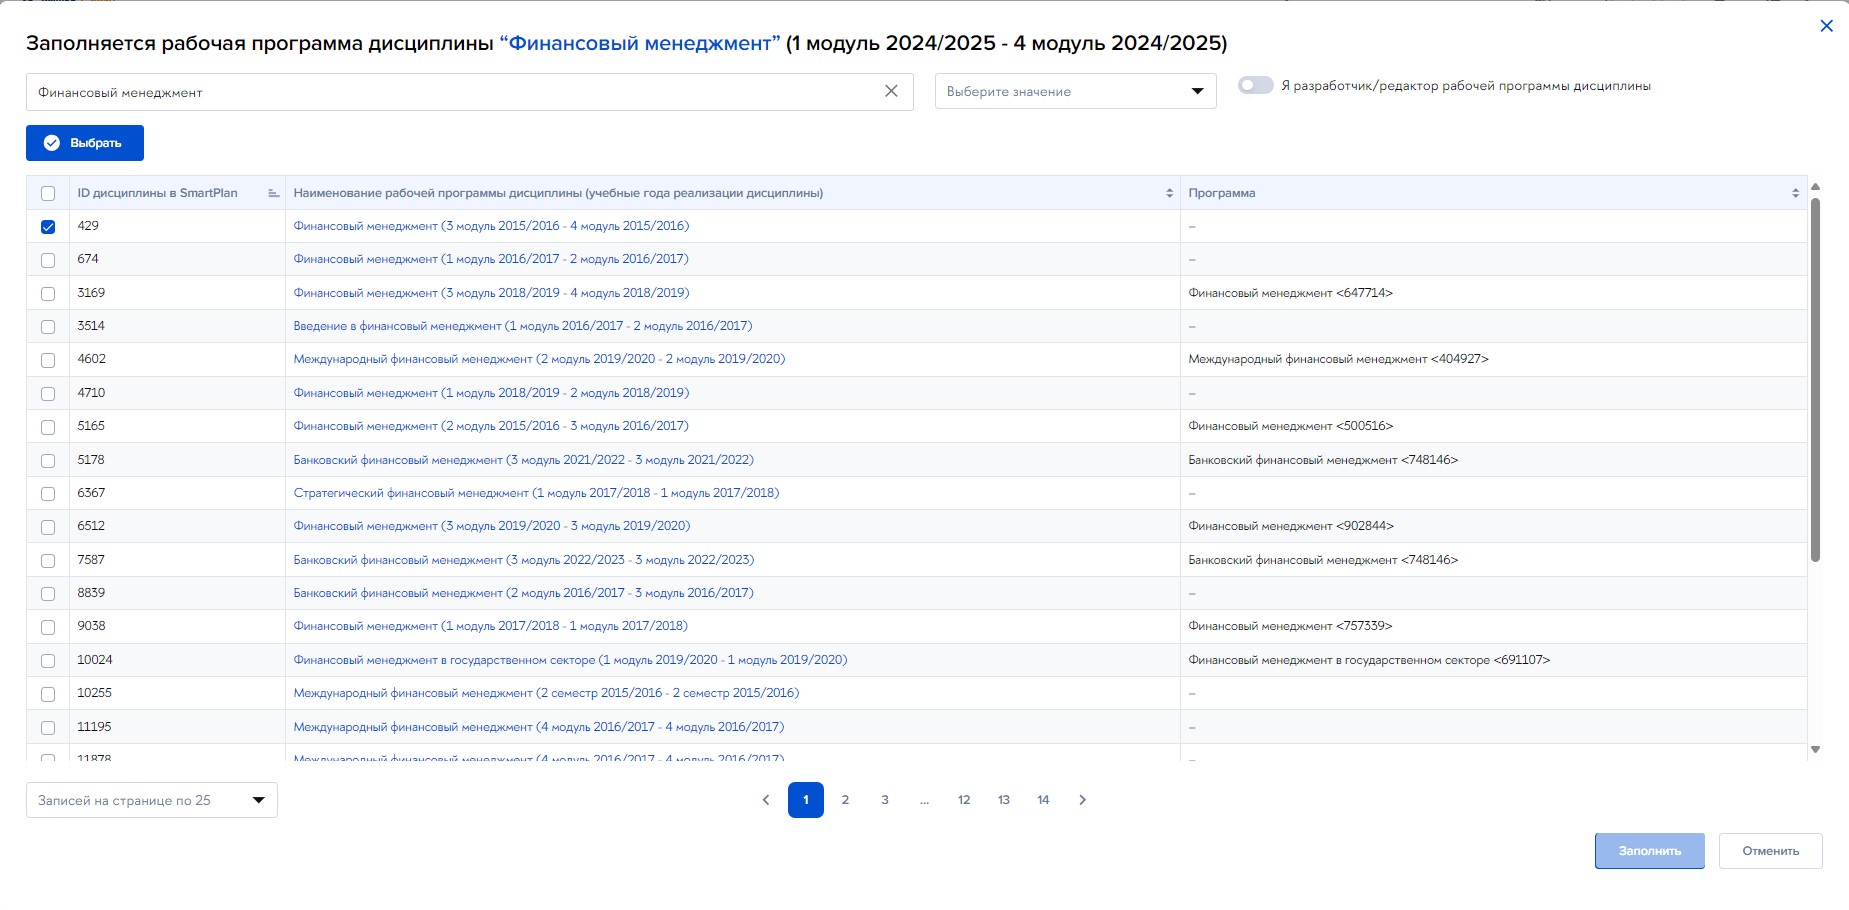Sort by ID дисциплины column icon
1849x910 pixels.
point(273,193)
